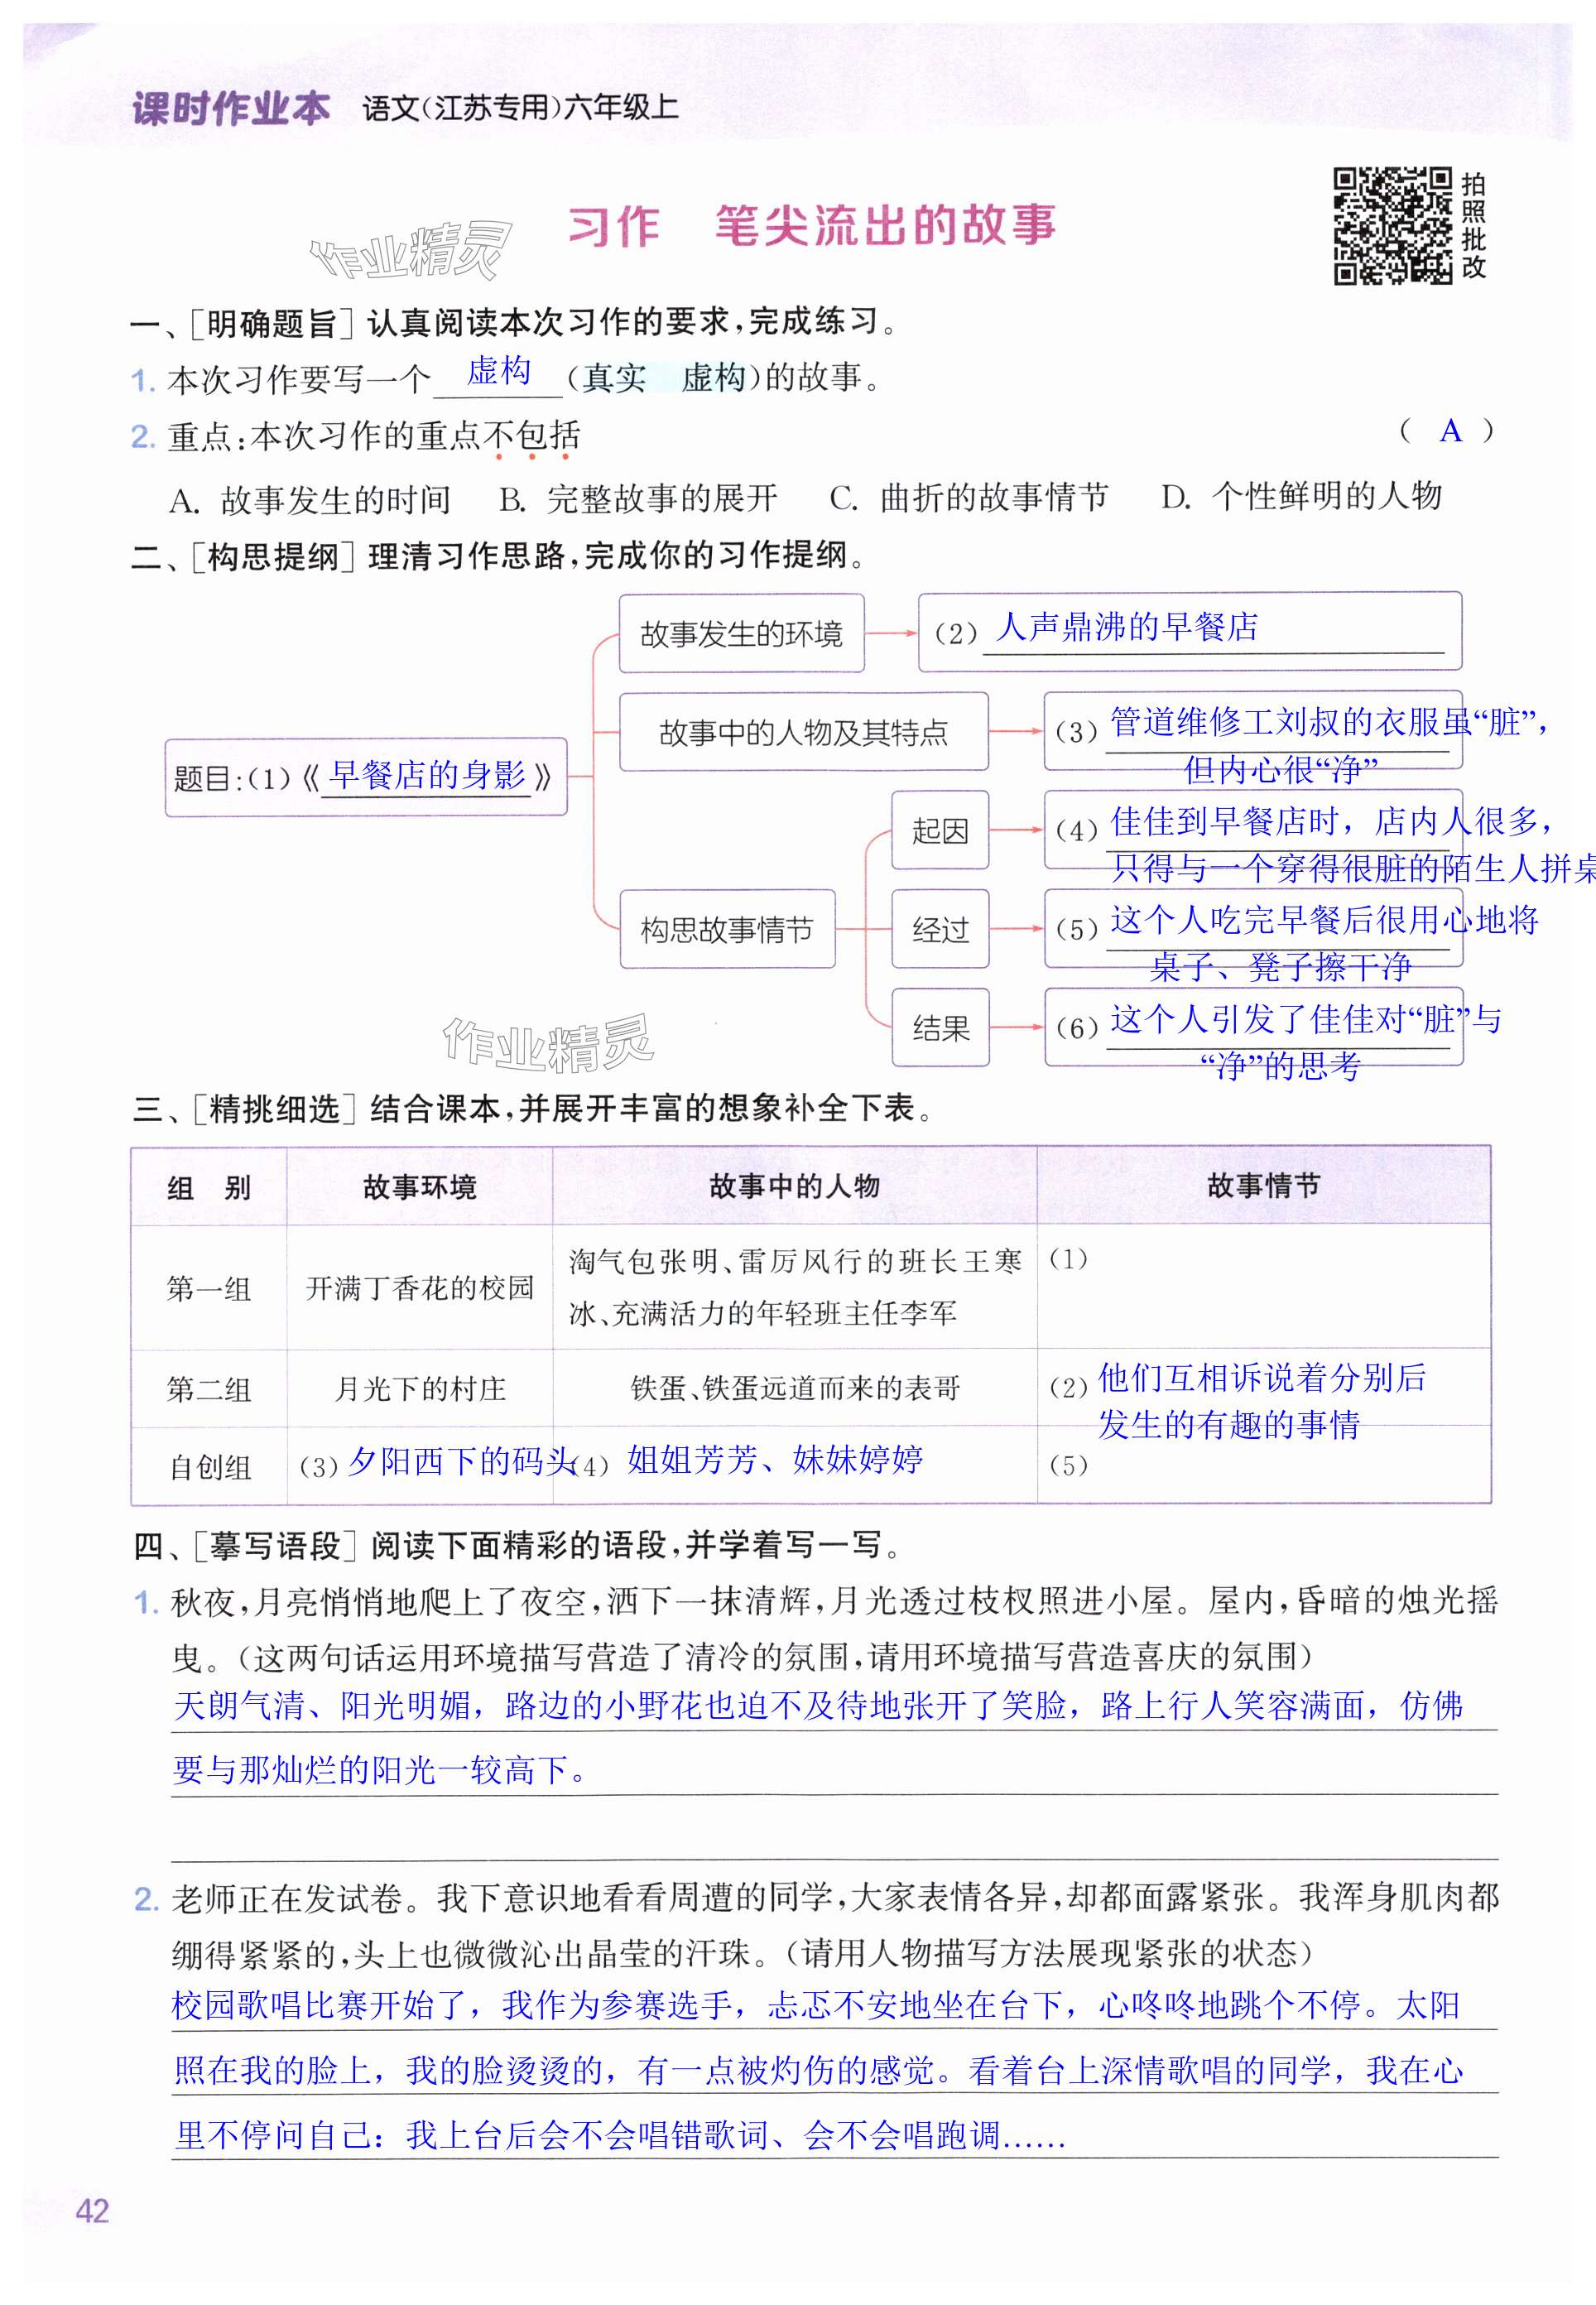This screenshot has width=1596, height=2305.
Task: Click the box 故事中的人物及其特点
Action: click(803, 732)
